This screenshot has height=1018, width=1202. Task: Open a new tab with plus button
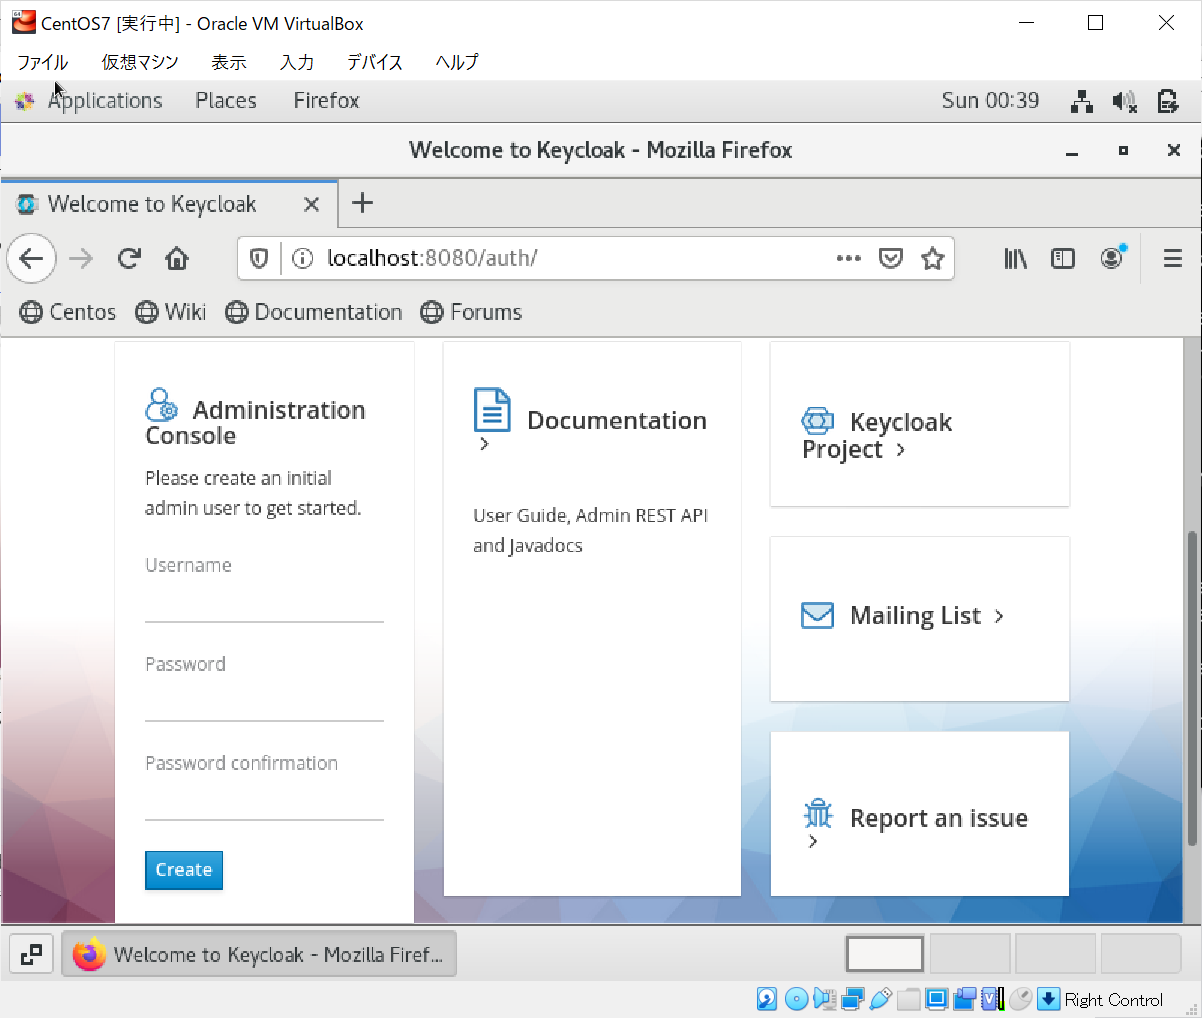tap(362, 203)
